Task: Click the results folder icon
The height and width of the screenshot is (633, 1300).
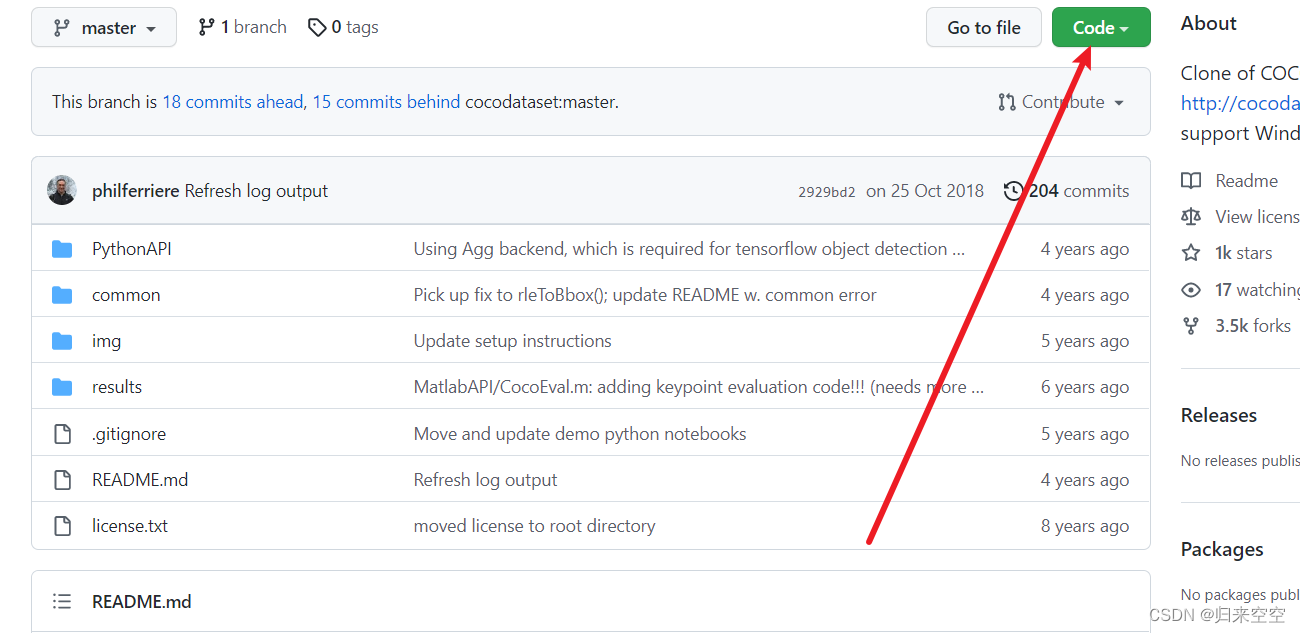Action: coord(62,387)
